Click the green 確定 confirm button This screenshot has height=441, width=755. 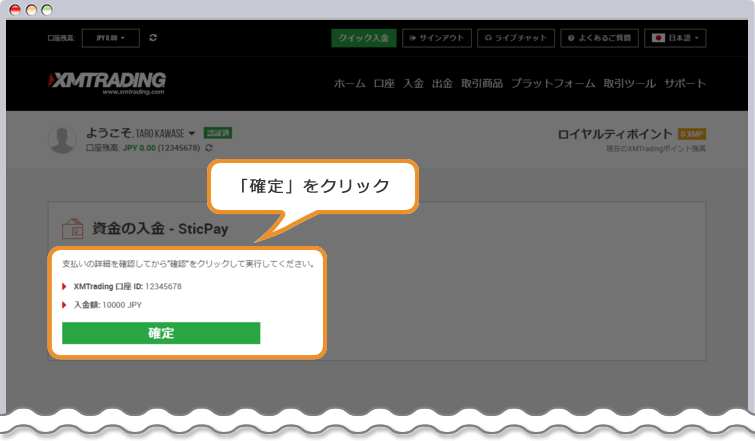coord(161,333)
